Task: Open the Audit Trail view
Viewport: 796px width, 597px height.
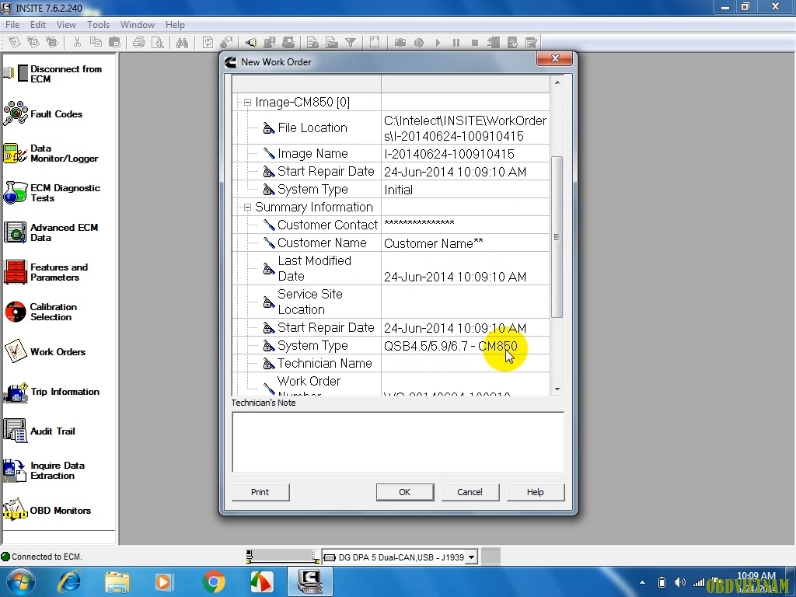Action: [40, 431]
